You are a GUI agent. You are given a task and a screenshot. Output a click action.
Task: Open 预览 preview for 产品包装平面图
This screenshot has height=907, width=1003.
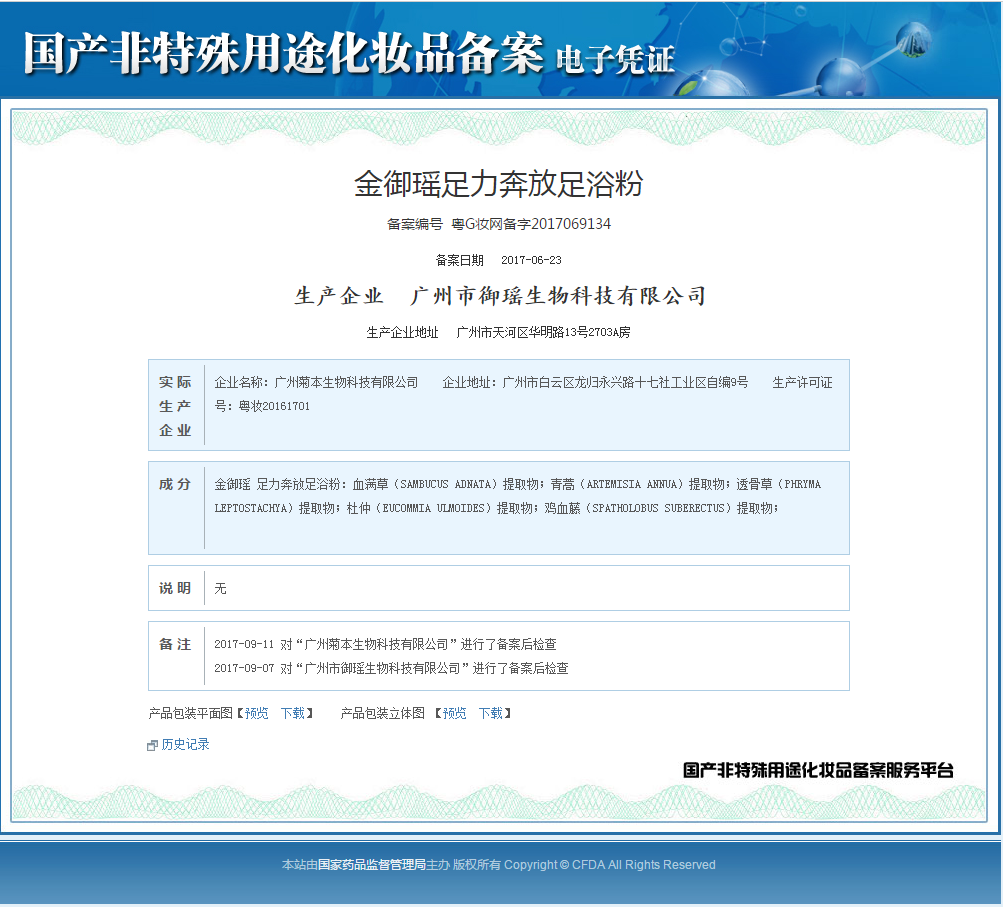point(257,713)
